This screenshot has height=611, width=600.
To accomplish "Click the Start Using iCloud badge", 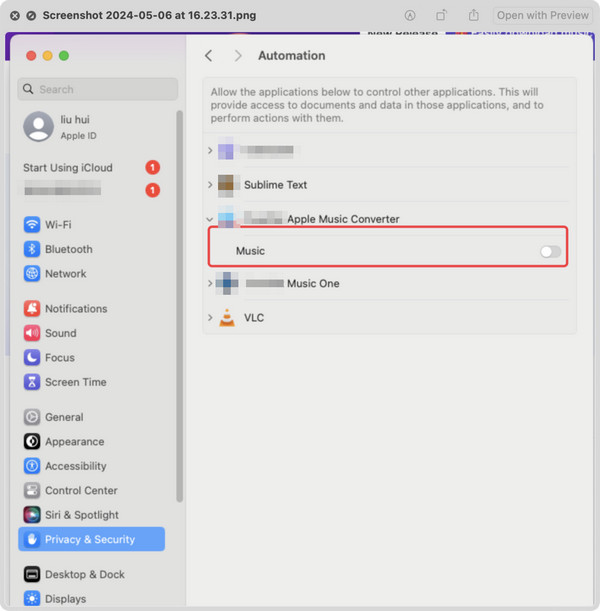I will (153, 168).
